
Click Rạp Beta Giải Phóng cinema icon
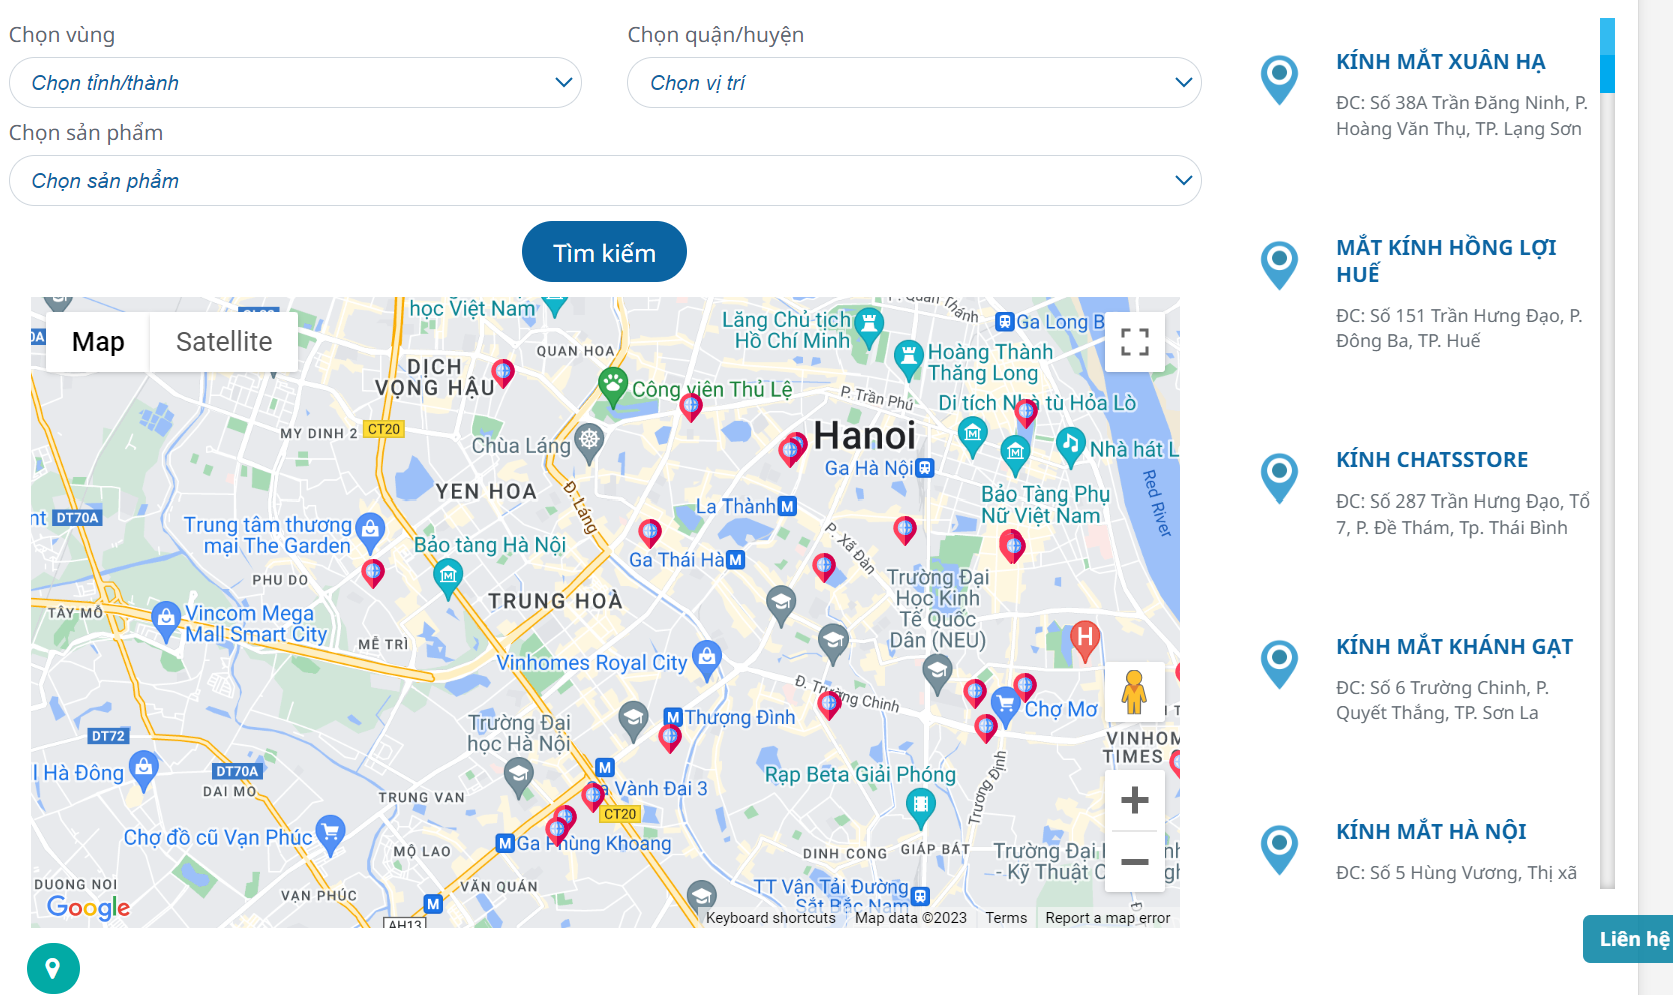(920, 806)
